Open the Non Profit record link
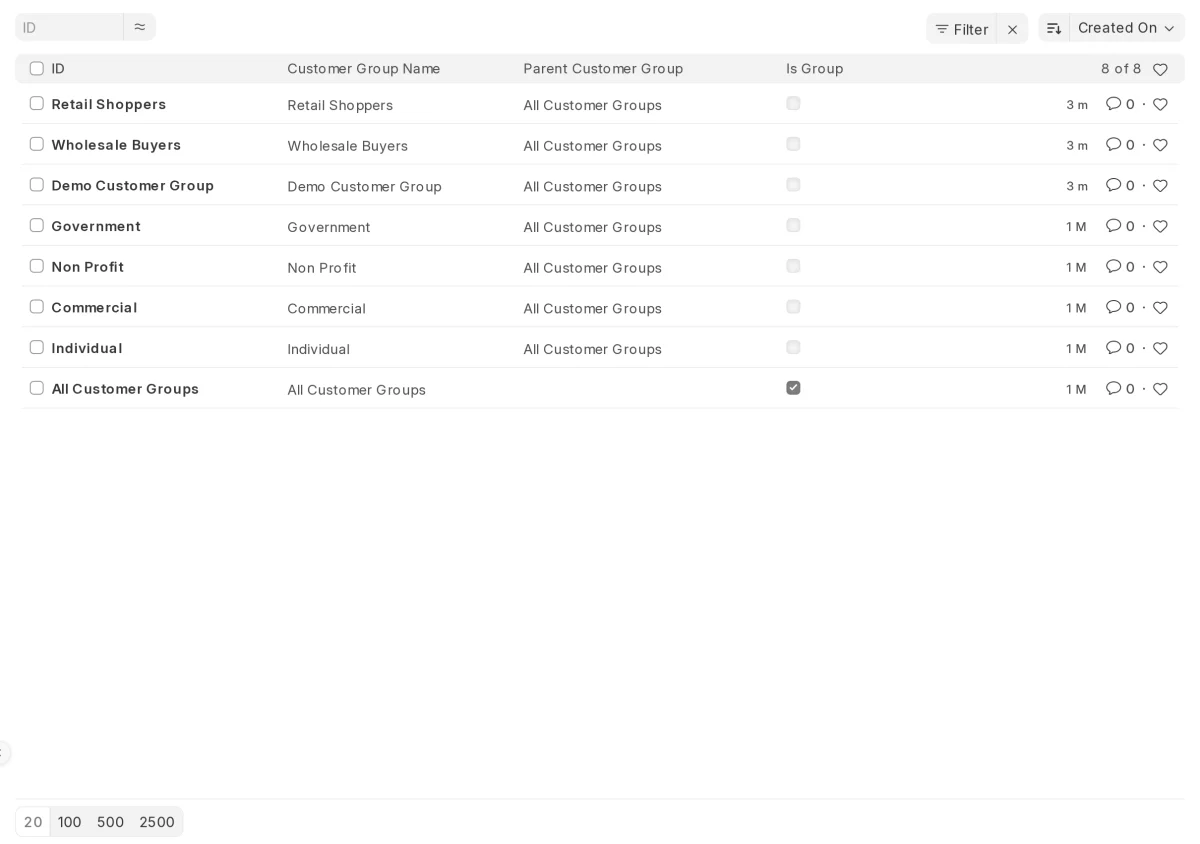 tap(88, 267)
